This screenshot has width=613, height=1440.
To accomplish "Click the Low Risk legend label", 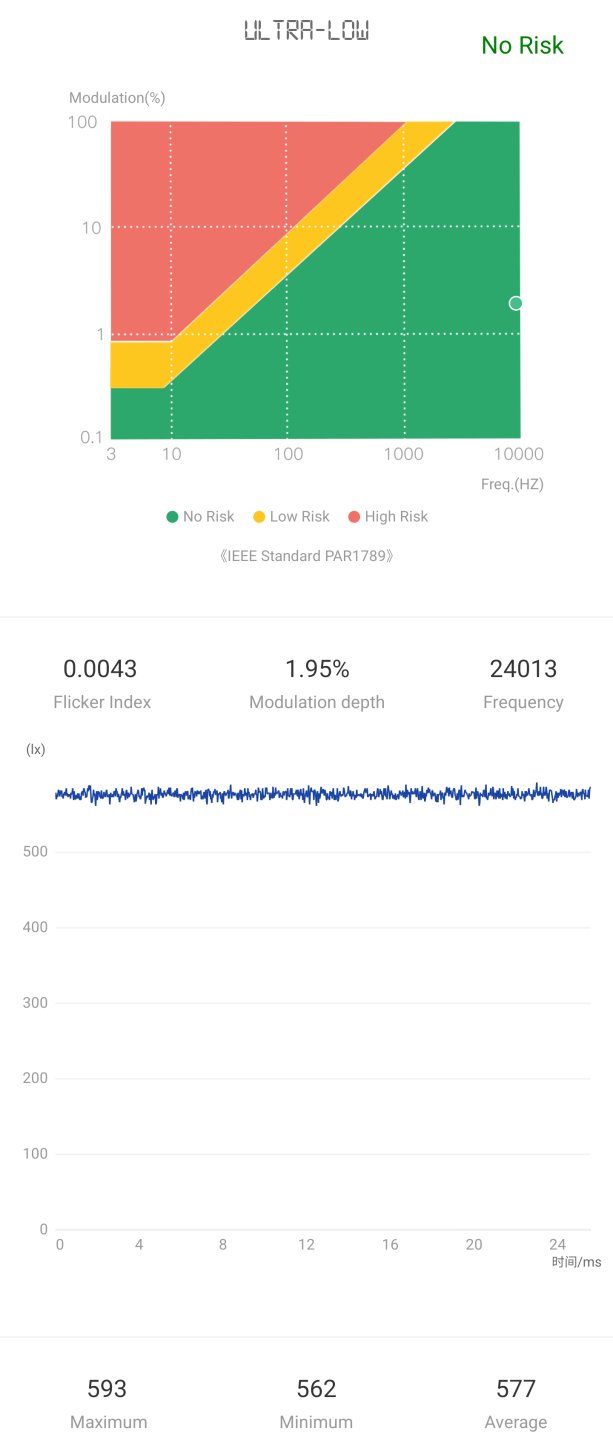I will [300, 517].
